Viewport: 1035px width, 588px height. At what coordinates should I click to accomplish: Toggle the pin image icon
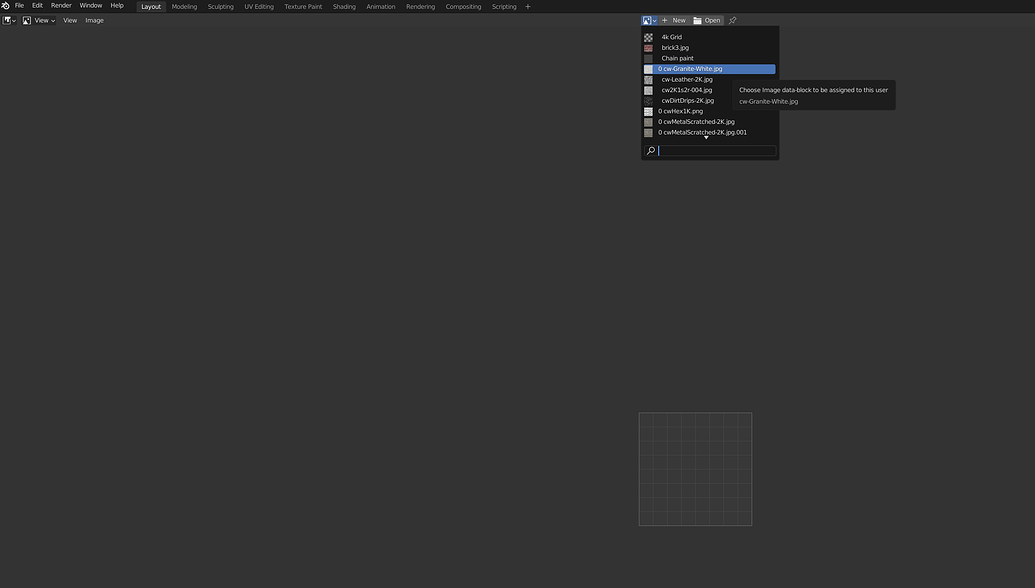pyautogui.click(x=732, y=20)
